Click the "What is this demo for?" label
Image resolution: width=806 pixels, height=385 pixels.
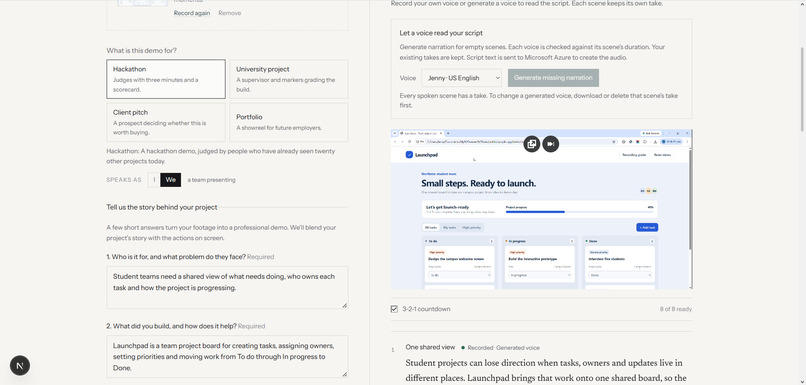coord(141,50)
